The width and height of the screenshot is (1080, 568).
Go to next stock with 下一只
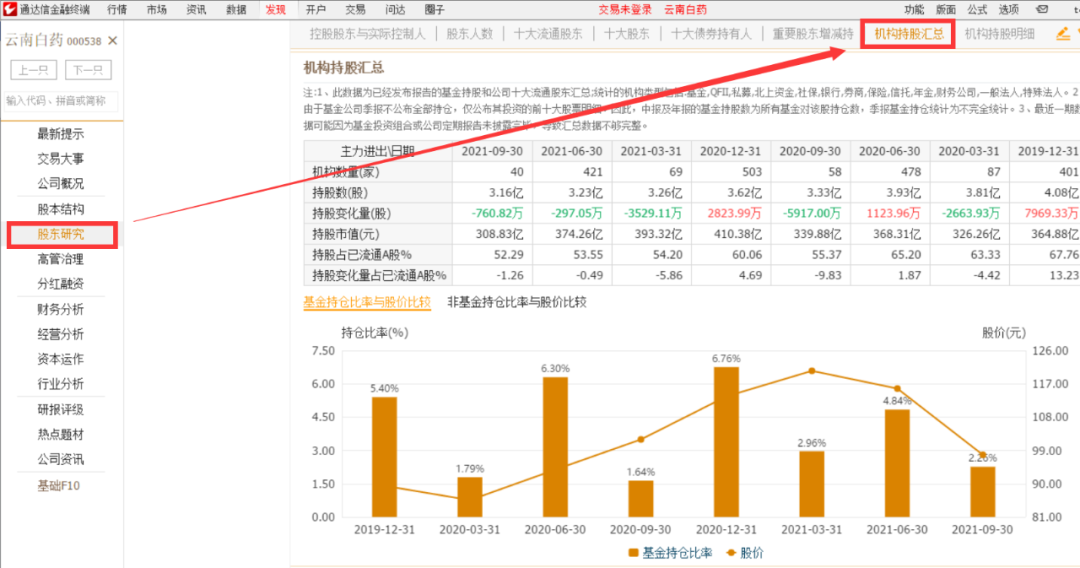[x=88, y=70]
